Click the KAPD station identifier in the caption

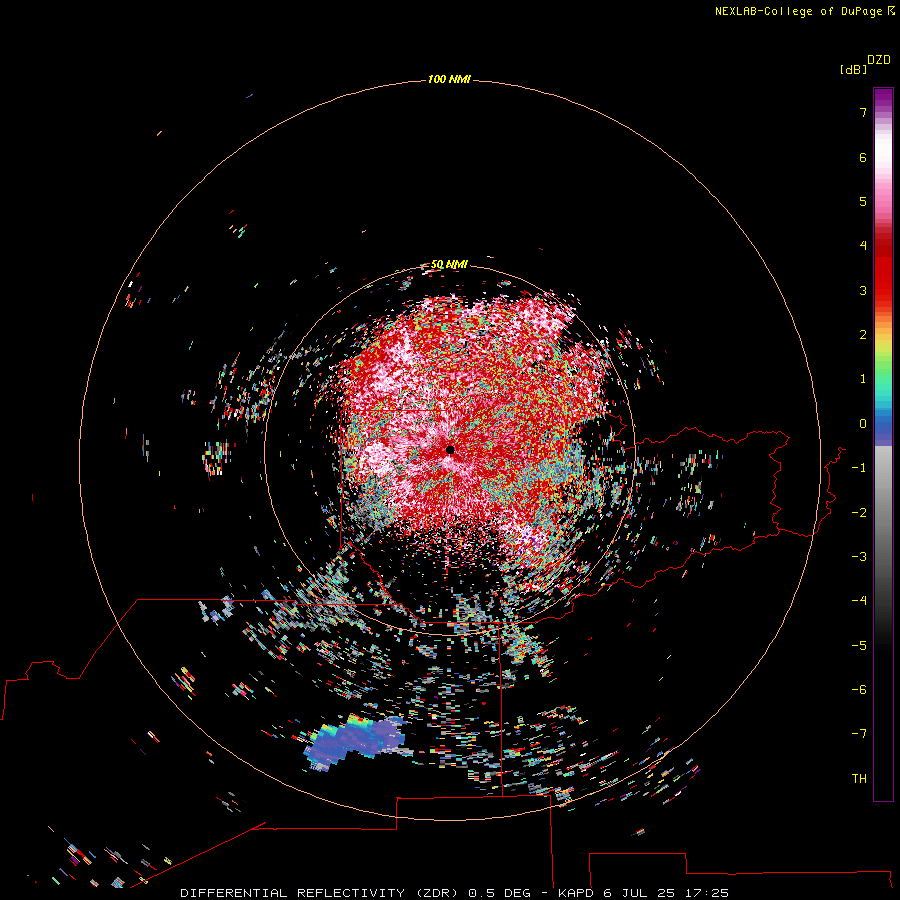pyautogui.click(x=576, y=893)
